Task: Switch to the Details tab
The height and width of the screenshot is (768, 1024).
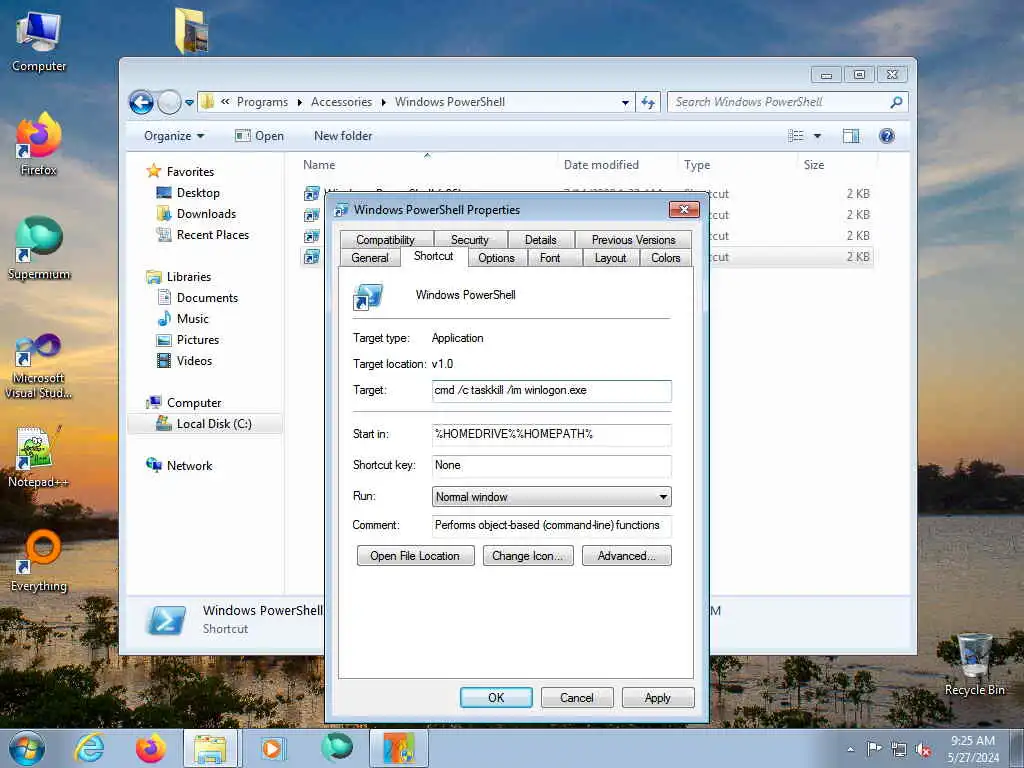Action: 541,240
